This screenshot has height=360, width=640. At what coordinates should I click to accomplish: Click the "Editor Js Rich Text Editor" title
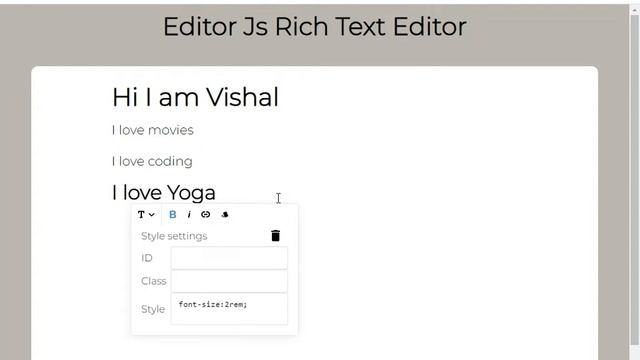315,27
